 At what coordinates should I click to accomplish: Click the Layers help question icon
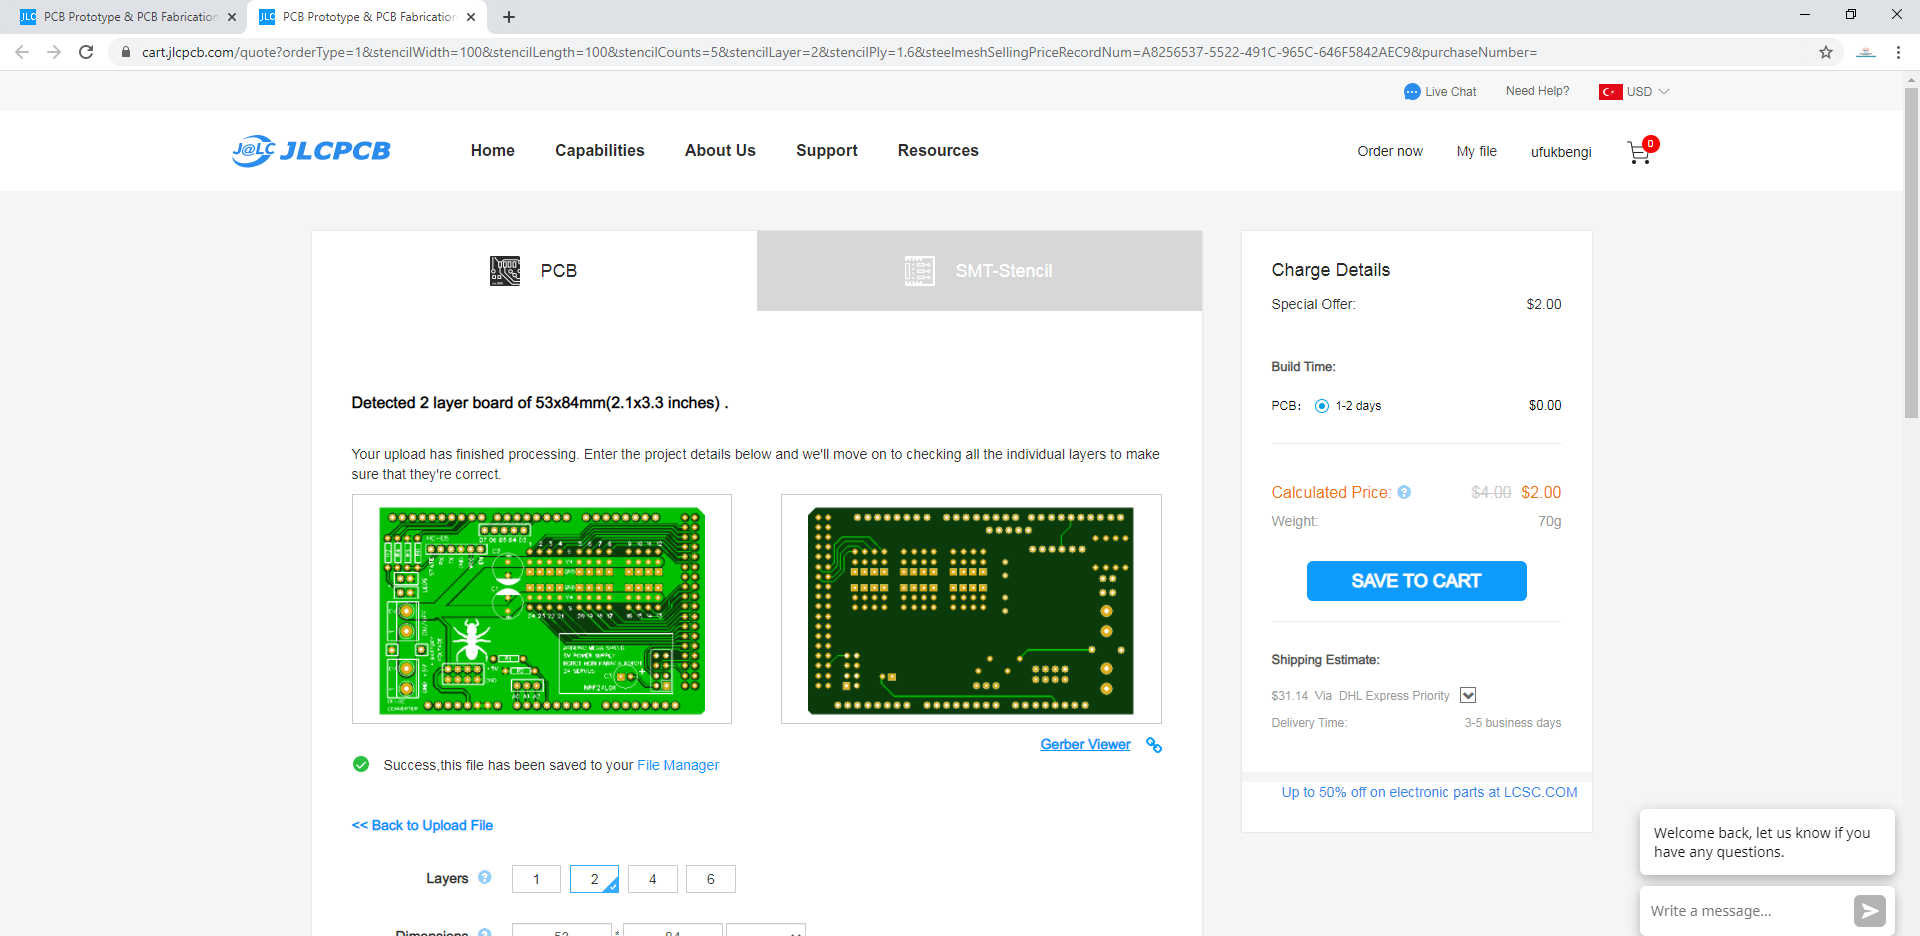485,878
